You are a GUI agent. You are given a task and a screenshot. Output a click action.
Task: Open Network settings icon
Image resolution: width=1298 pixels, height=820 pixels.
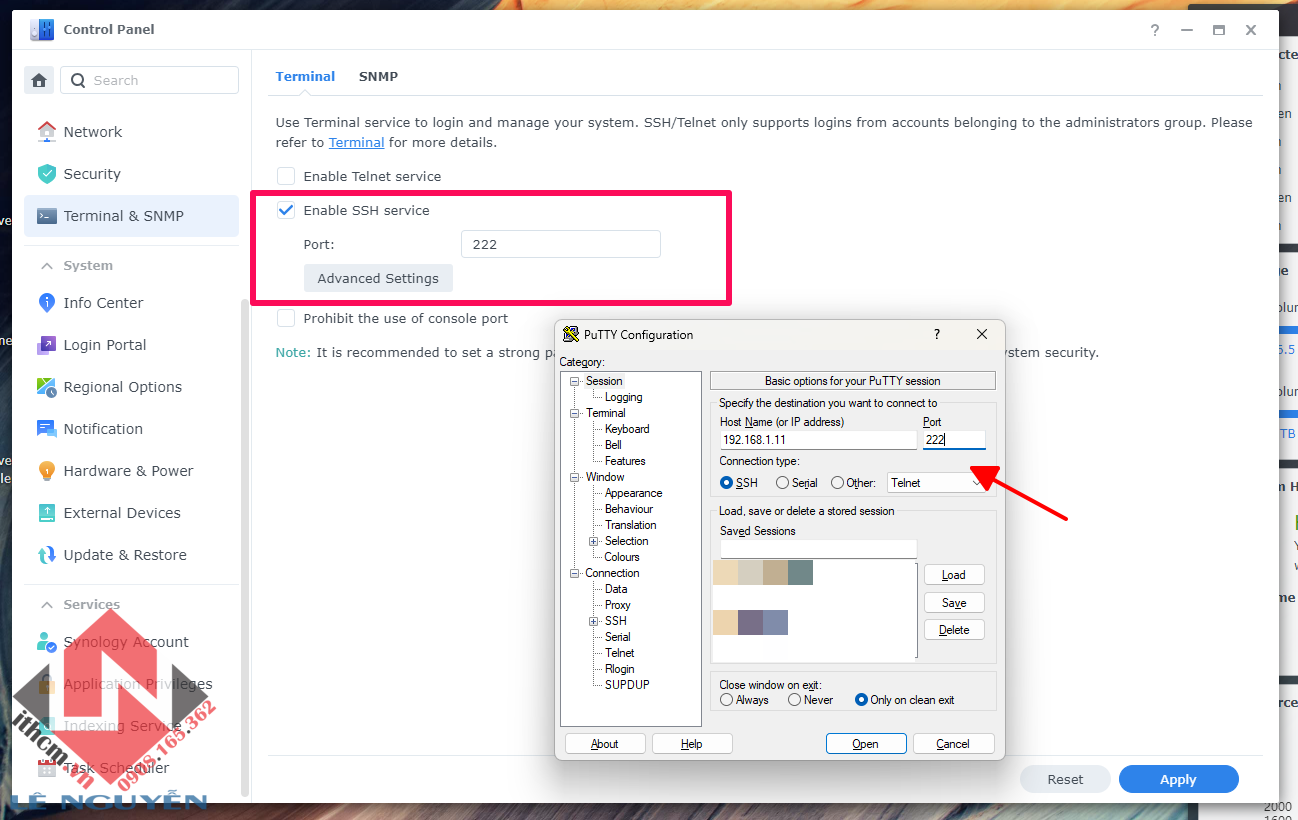point(47,132)
